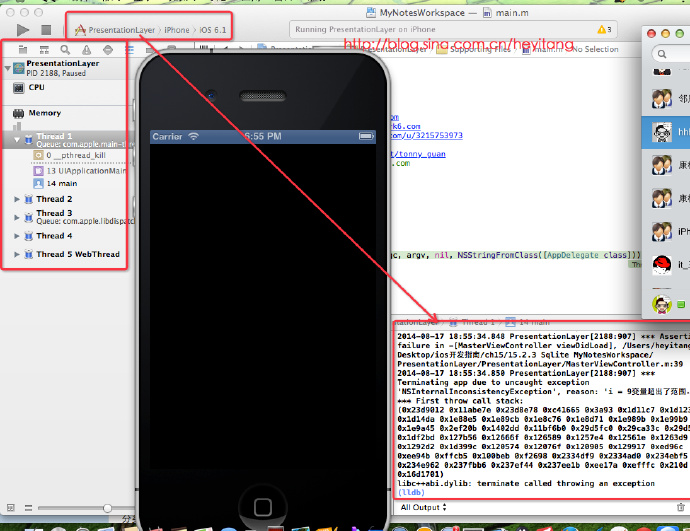Click debug navigator bottom-left filter icon
690x531 pixels.
click(x=11, y=508)
